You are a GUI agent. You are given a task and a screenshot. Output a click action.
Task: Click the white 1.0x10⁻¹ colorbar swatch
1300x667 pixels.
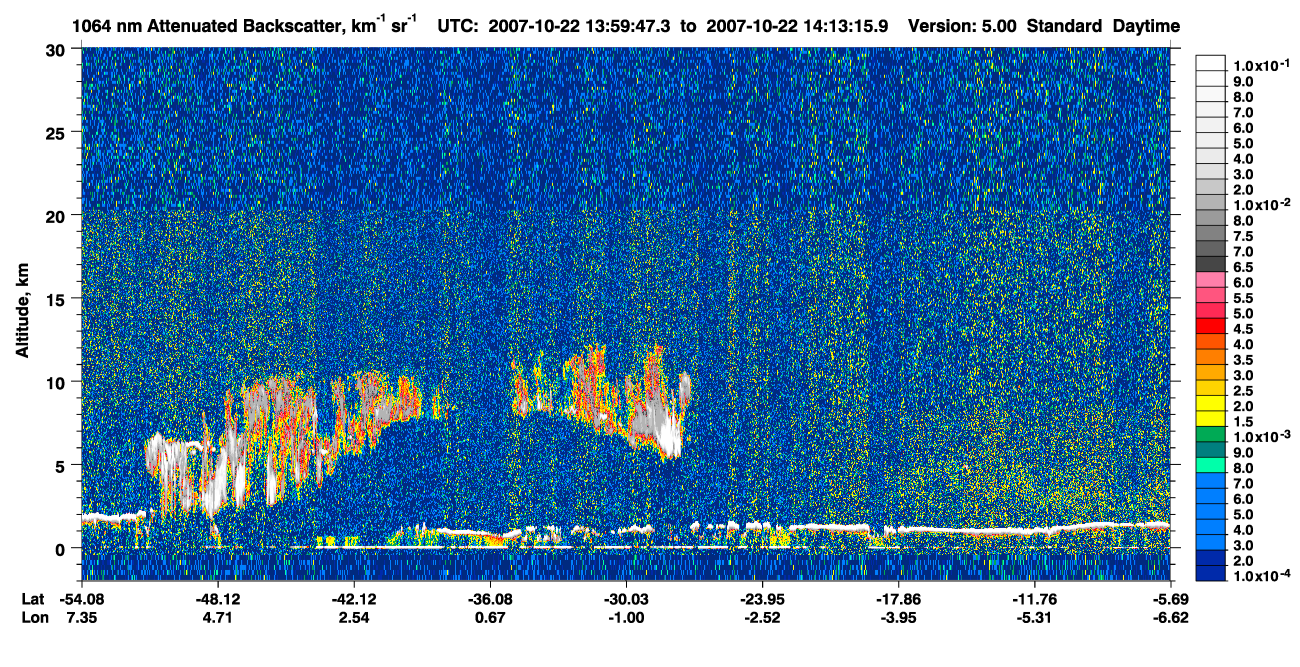pyautogui.click(x=1210, y=64)
